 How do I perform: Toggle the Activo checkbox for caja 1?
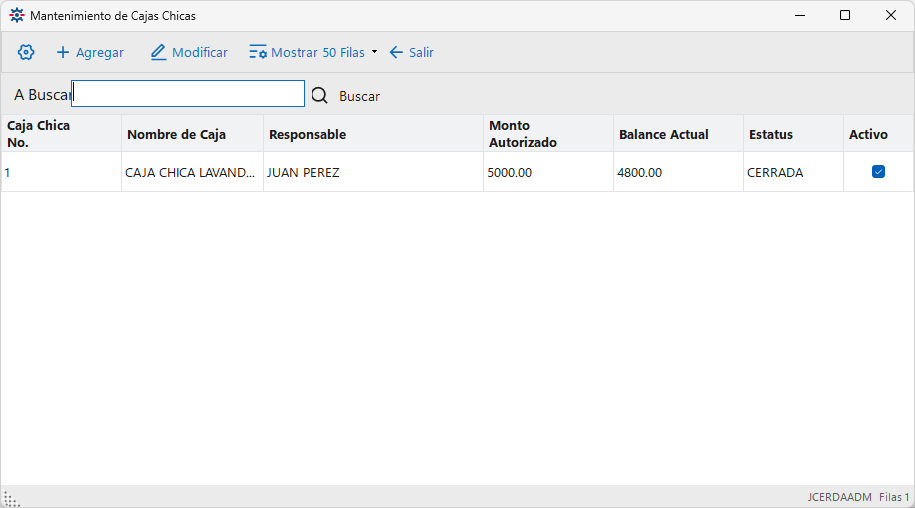pos(878,171)
